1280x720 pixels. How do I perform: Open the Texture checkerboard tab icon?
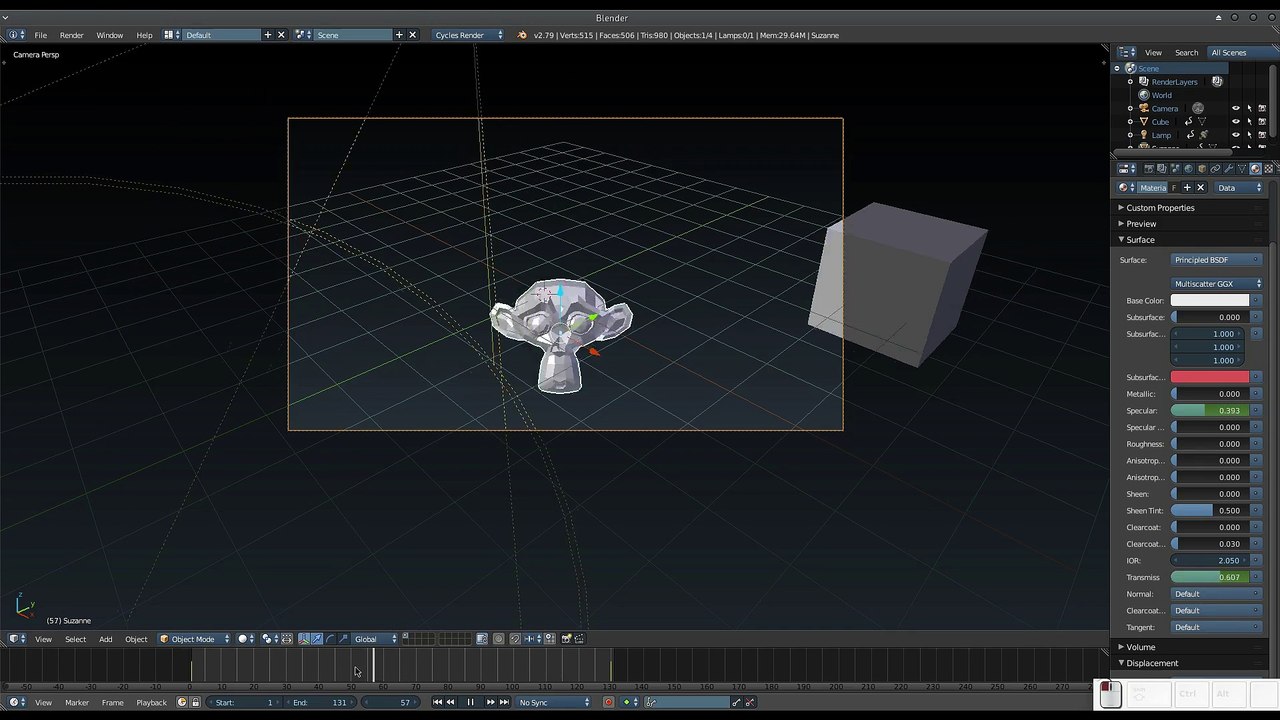tap(1268, 168)
